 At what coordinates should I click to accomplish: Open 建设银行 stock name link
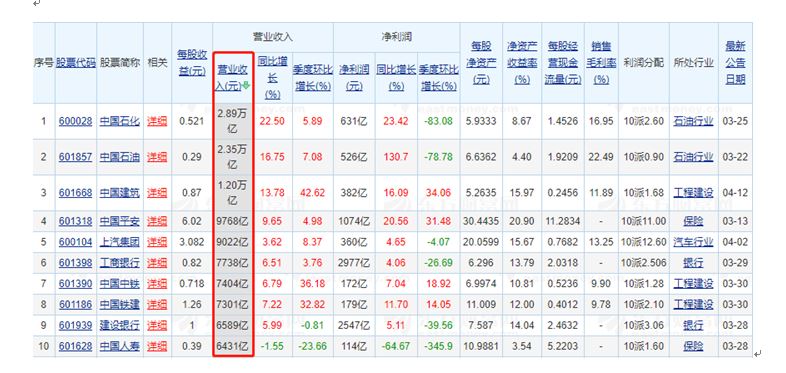click(x=119, y=325)
